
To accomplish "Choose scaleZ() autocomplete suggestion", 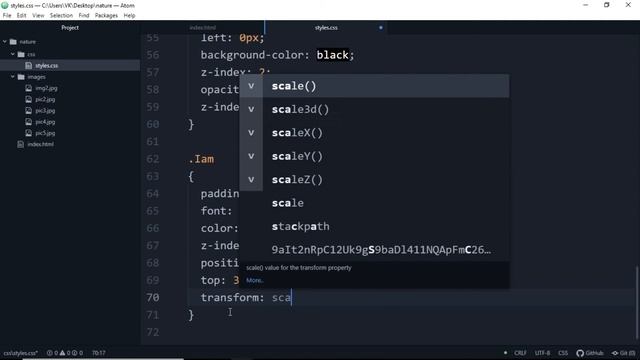I will [x=374, y=180].
